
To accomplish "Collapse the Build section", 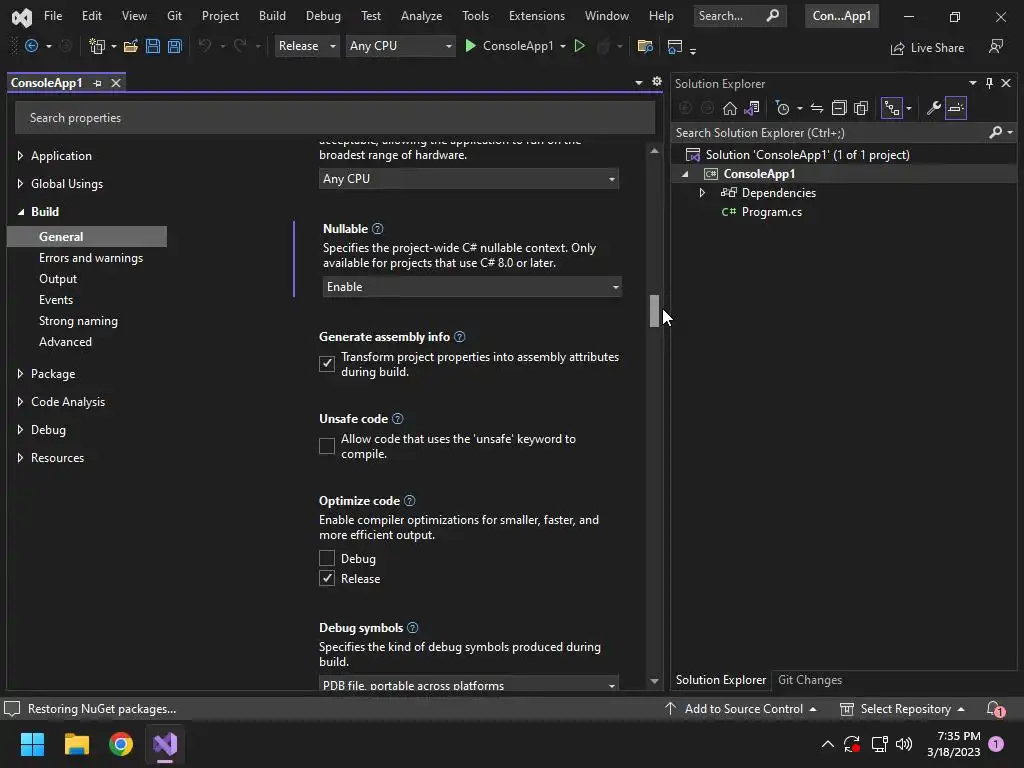I will point(20,212).
